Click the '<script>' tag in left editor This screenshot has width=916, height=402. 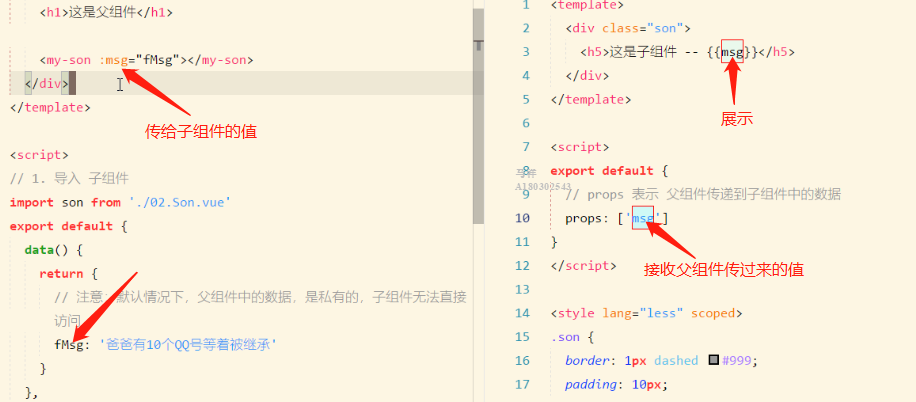[x=39, y=155]
